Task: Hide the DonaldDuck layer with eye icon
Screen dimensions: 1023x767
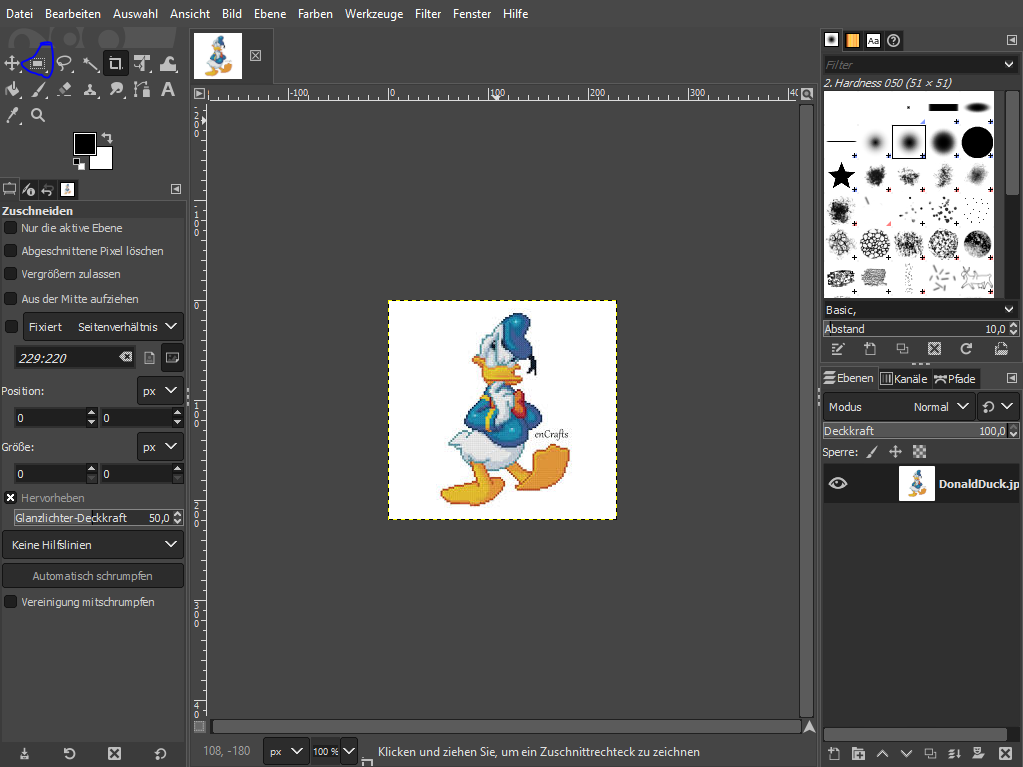Action: tap(838, 483)
